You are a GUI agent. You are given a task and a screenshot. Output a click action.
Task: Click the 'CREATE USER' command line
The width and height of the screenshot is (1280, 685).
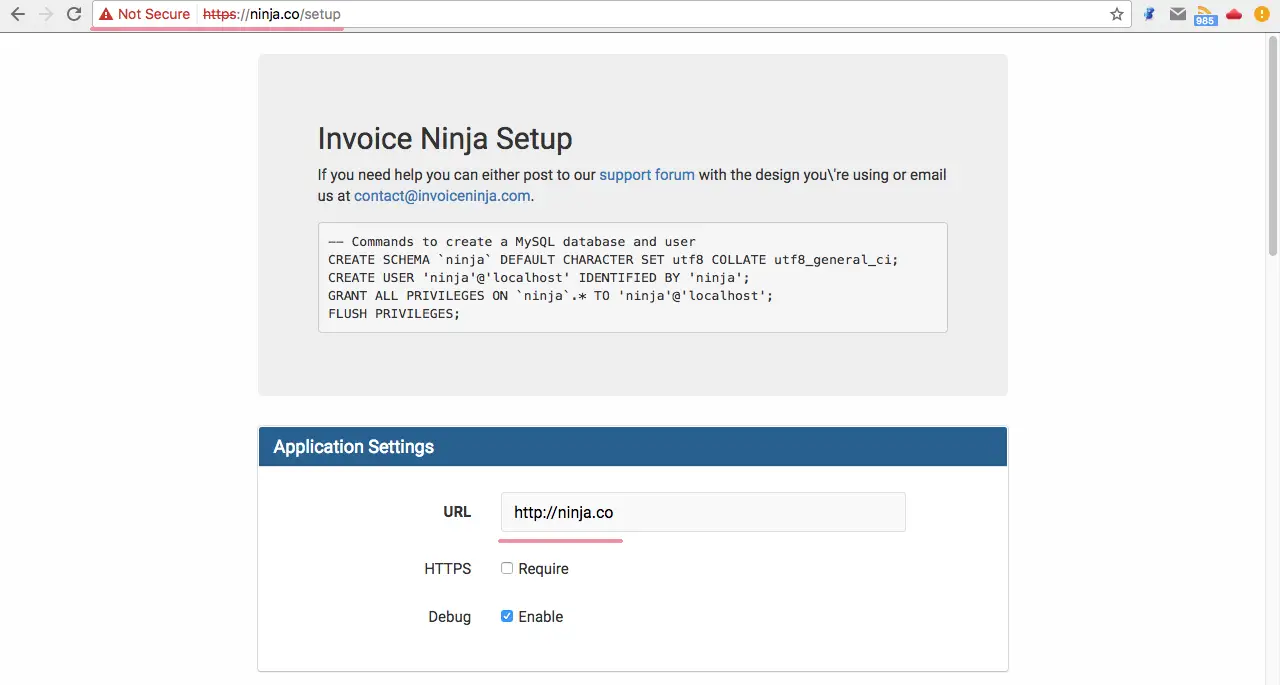(538, 277)
